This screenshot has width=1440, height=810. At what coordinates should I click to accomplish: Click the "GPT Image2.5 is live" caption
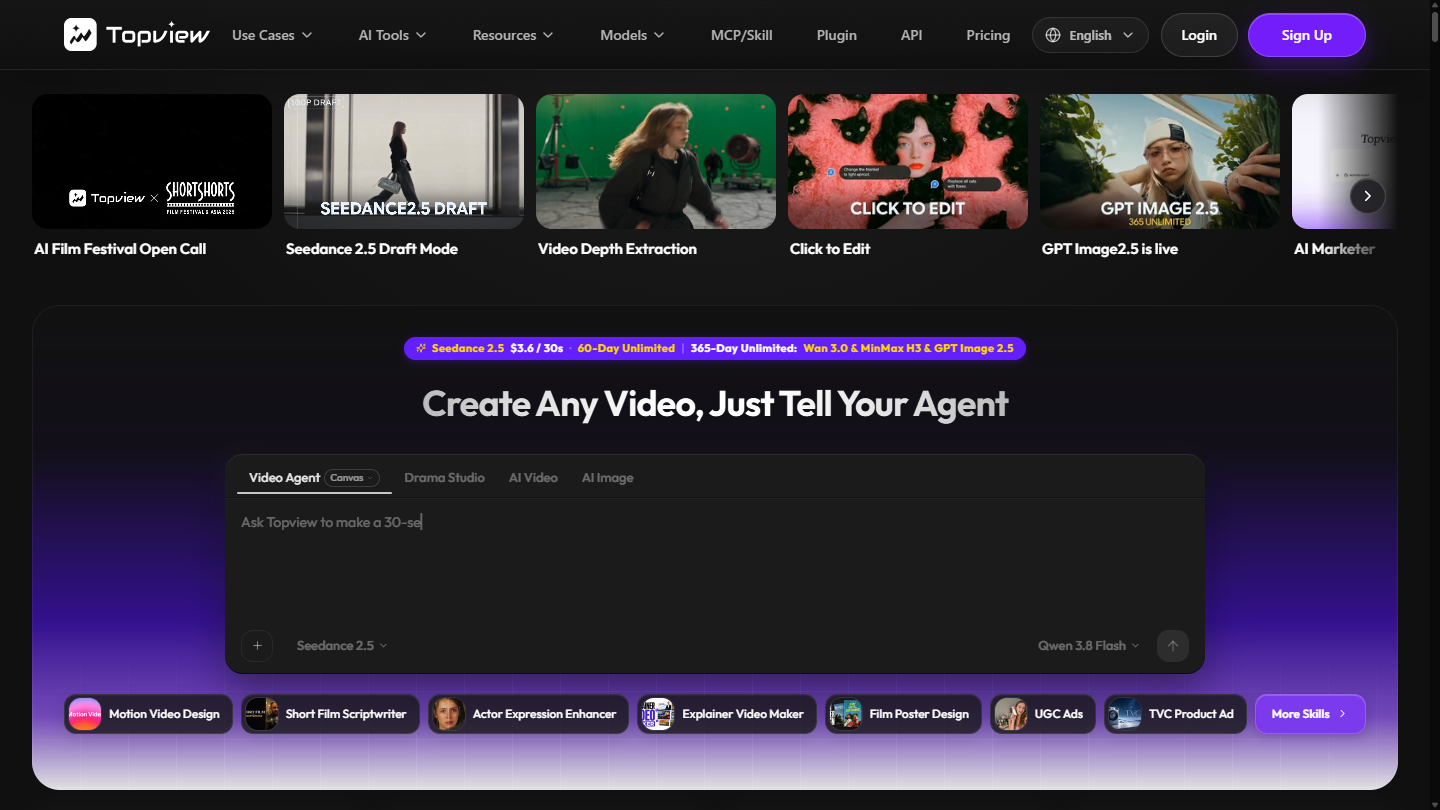[1110, 249]
